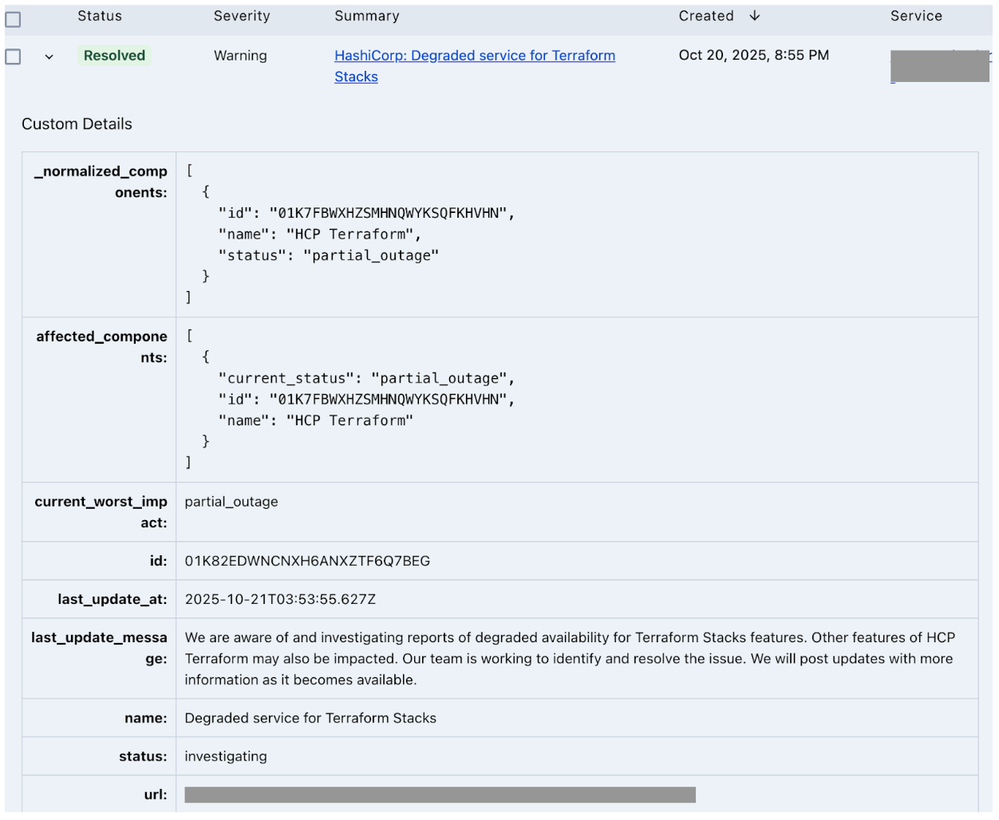Tick the checkbox for the Terraform Stacks incident

[13, 57]
